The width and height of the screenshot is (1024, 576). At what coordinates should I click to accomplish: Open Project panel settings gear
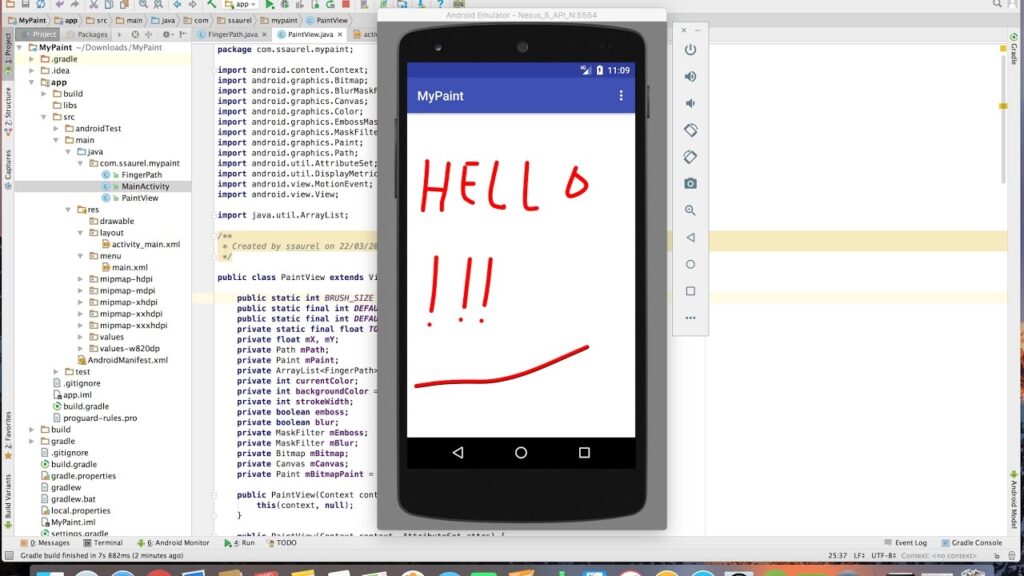point(166,34)
